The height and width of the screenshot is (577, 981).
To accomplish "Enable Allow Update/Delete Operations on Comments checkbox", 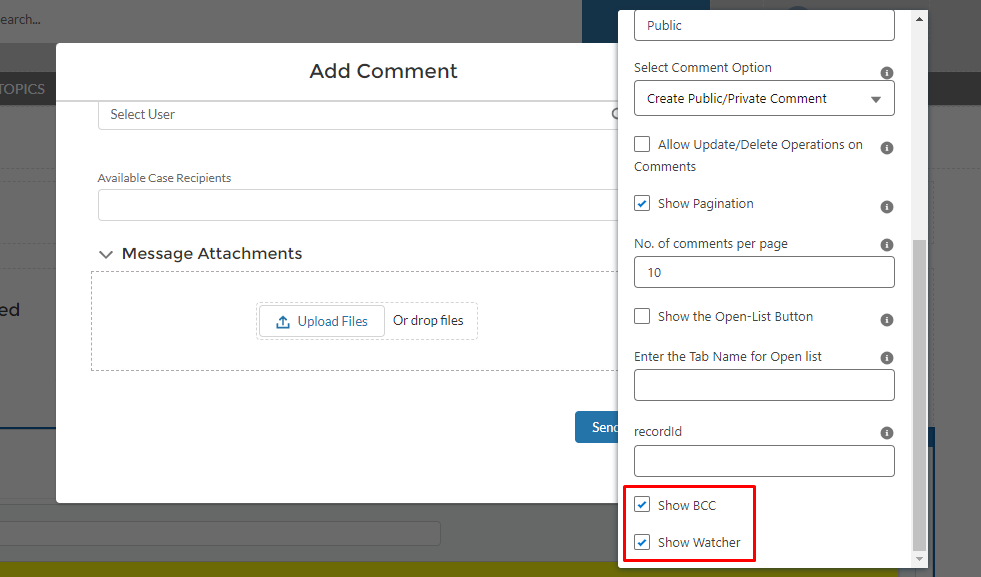I will (x=642, y=145).
